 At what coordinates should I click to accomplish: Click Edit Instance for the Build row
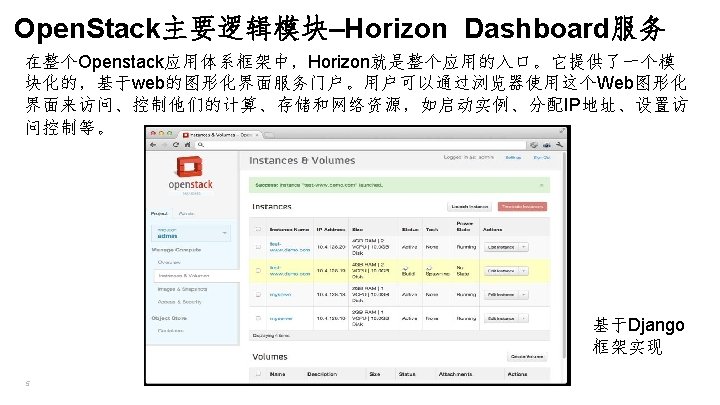click(x=501, y=270)
